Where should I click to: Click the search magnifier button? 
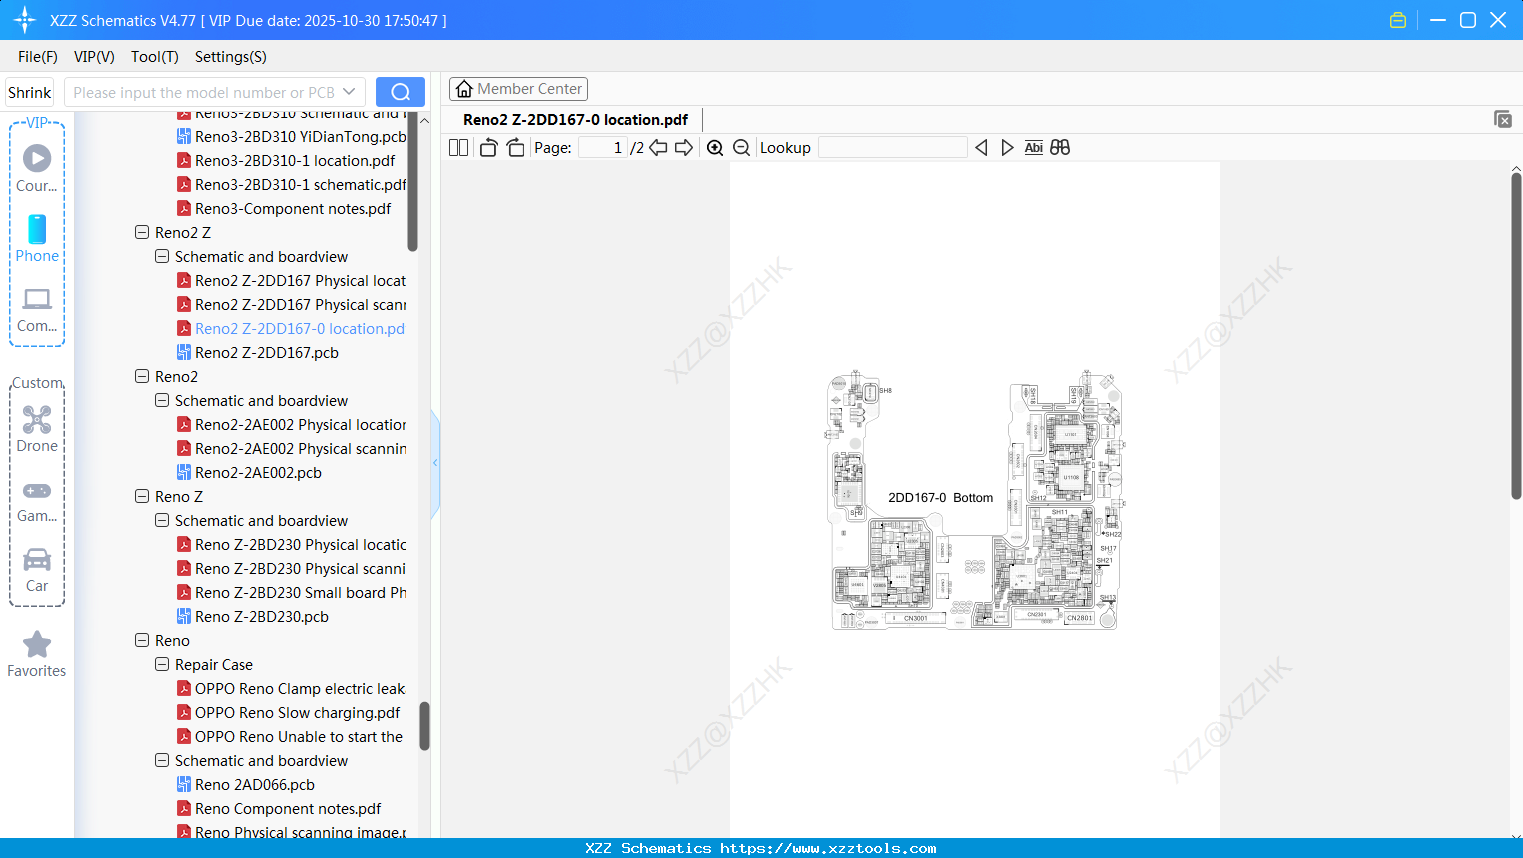tap(400, 92)
